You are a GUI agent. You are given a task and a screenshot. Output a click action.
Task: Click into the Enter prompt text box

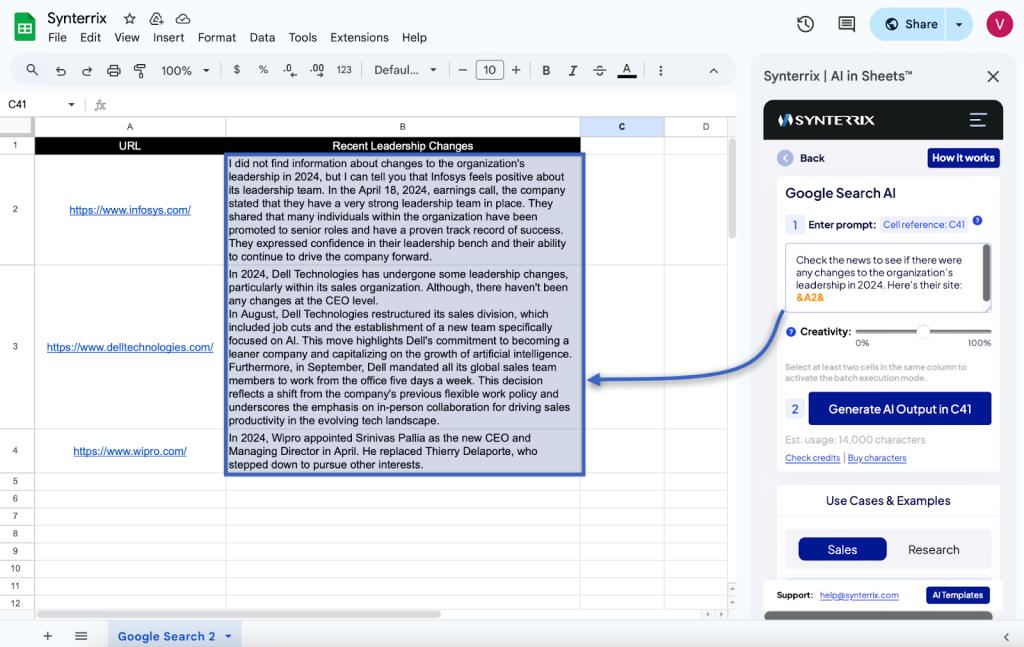click(888, 278)
